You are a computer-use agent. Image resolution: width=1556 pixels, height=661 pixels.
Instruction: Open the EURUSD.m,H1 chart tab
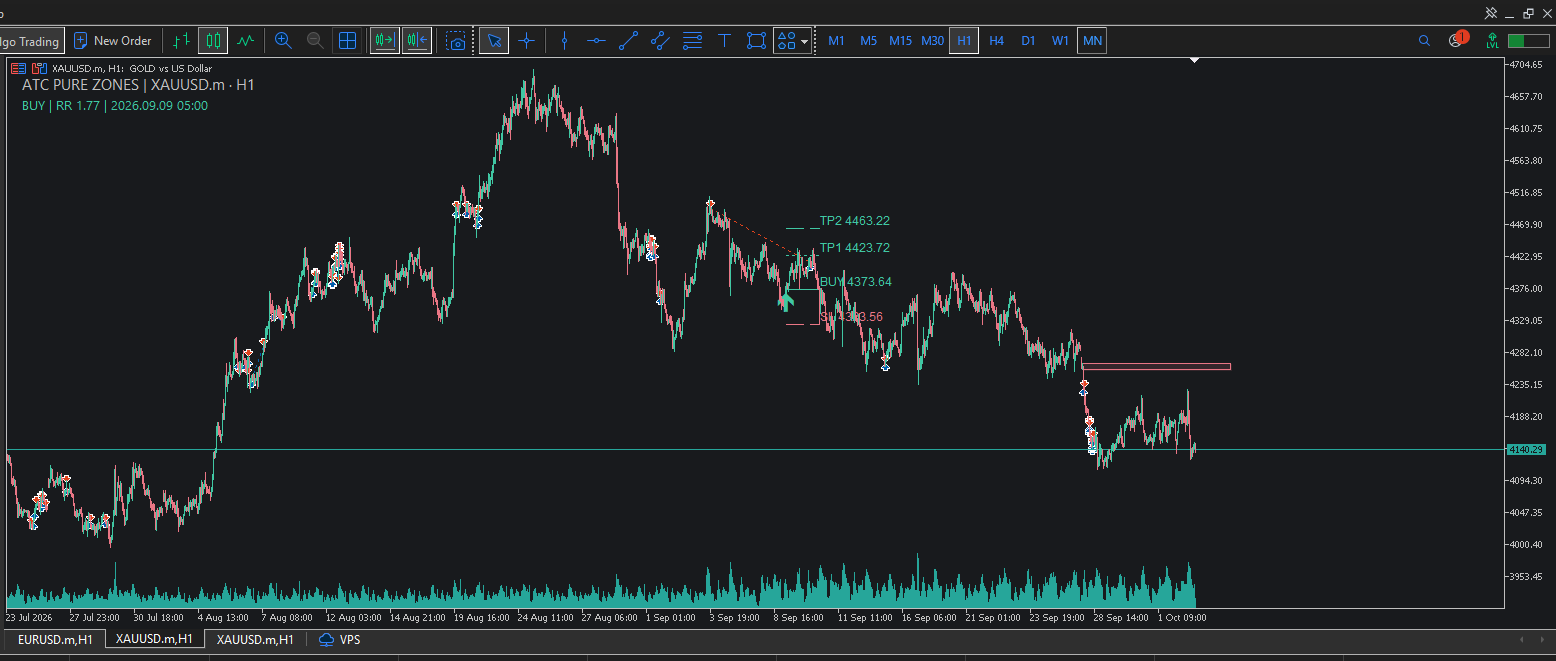click(55, 639)
